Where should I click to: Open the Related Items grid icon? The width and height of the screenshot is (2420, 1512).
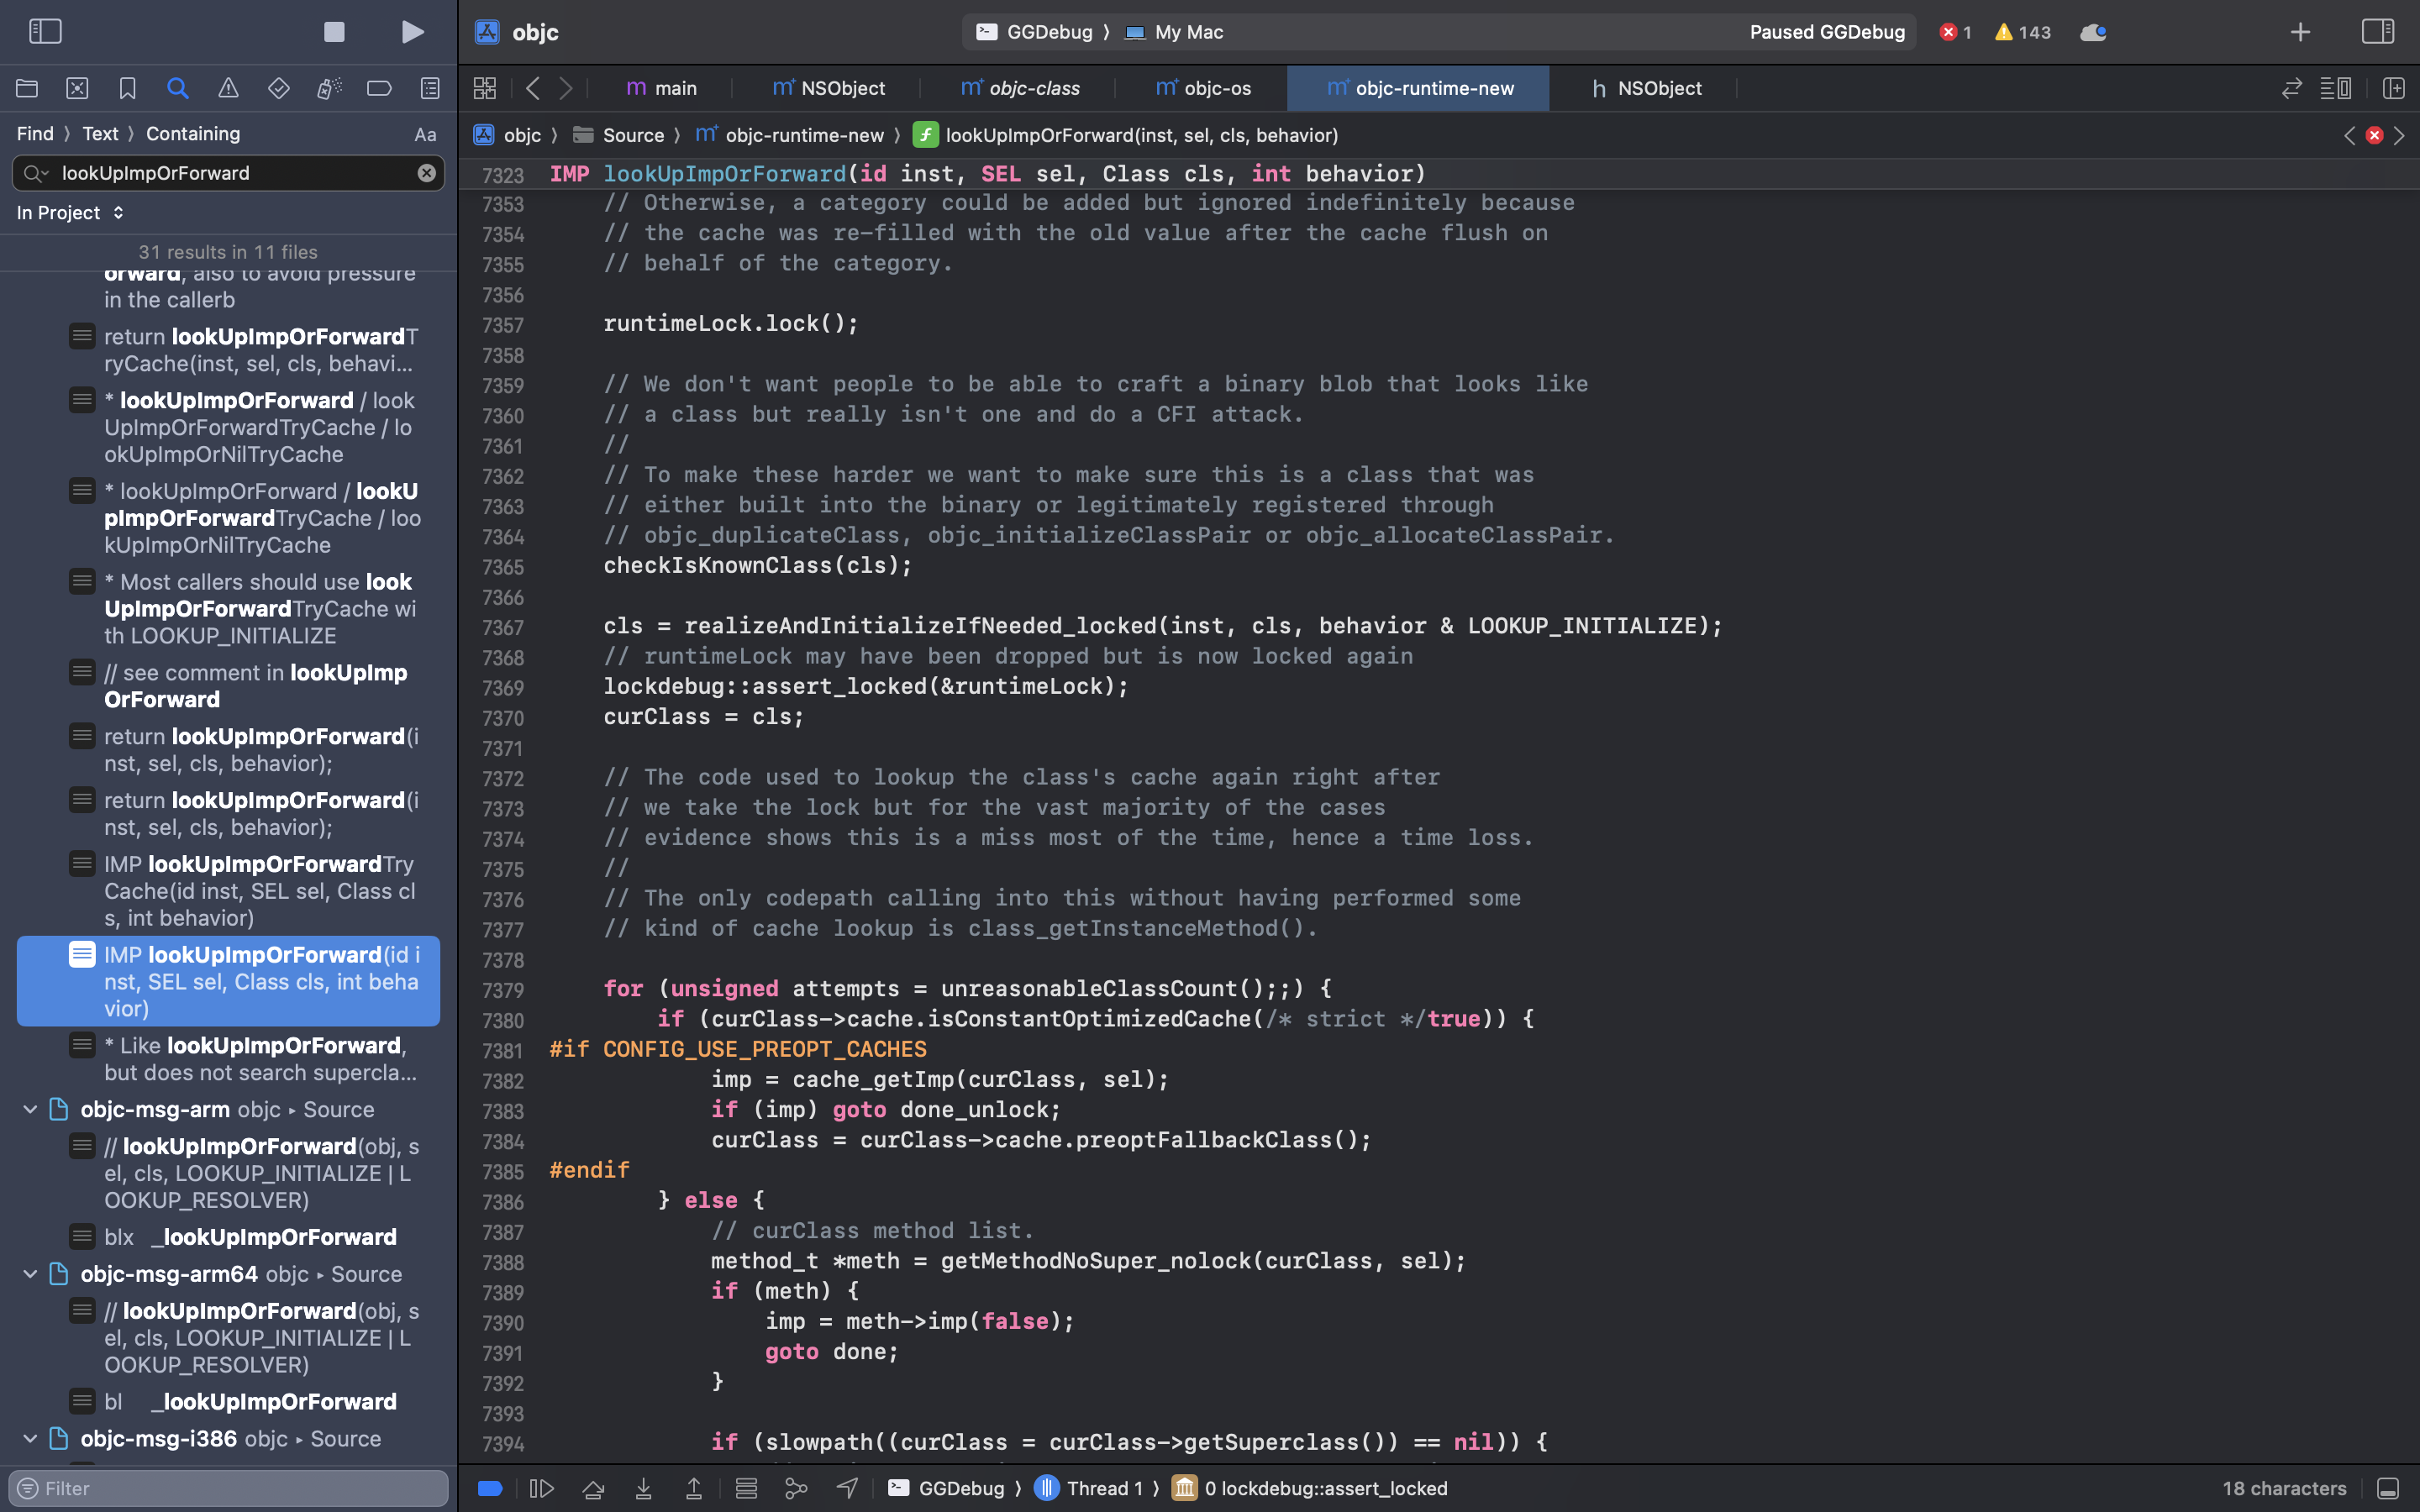pyautogui.click(x=485, y=88)
